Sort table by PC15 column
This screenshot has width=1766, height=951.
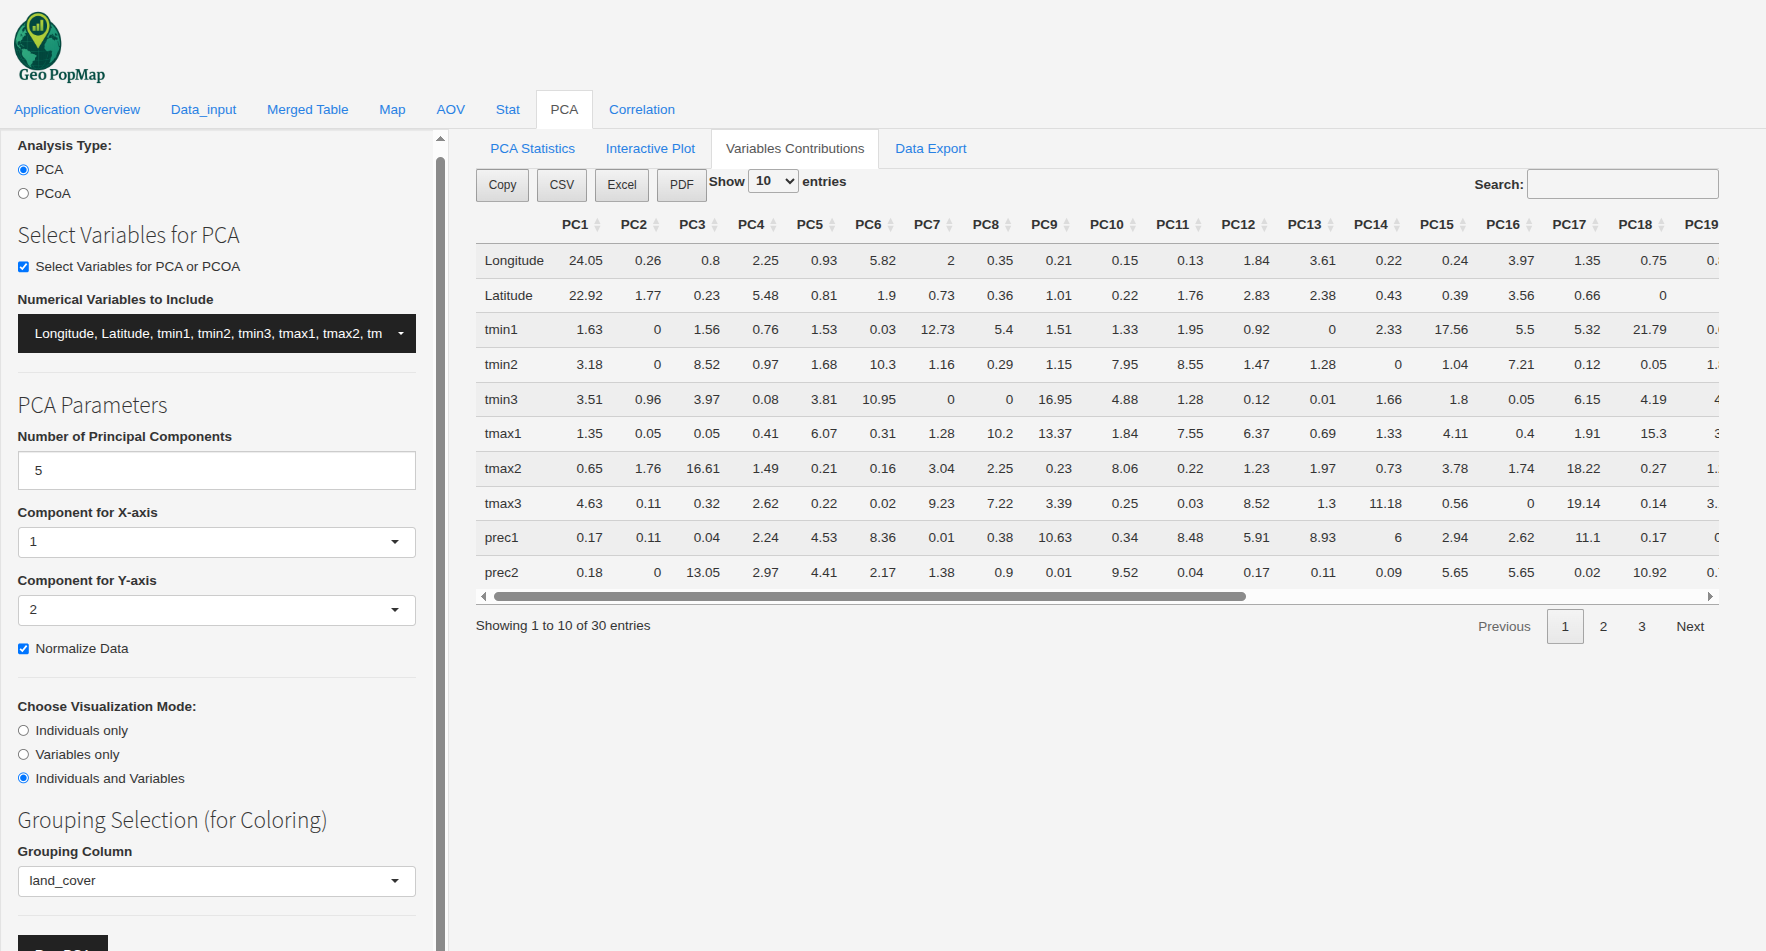[1443, 225]
